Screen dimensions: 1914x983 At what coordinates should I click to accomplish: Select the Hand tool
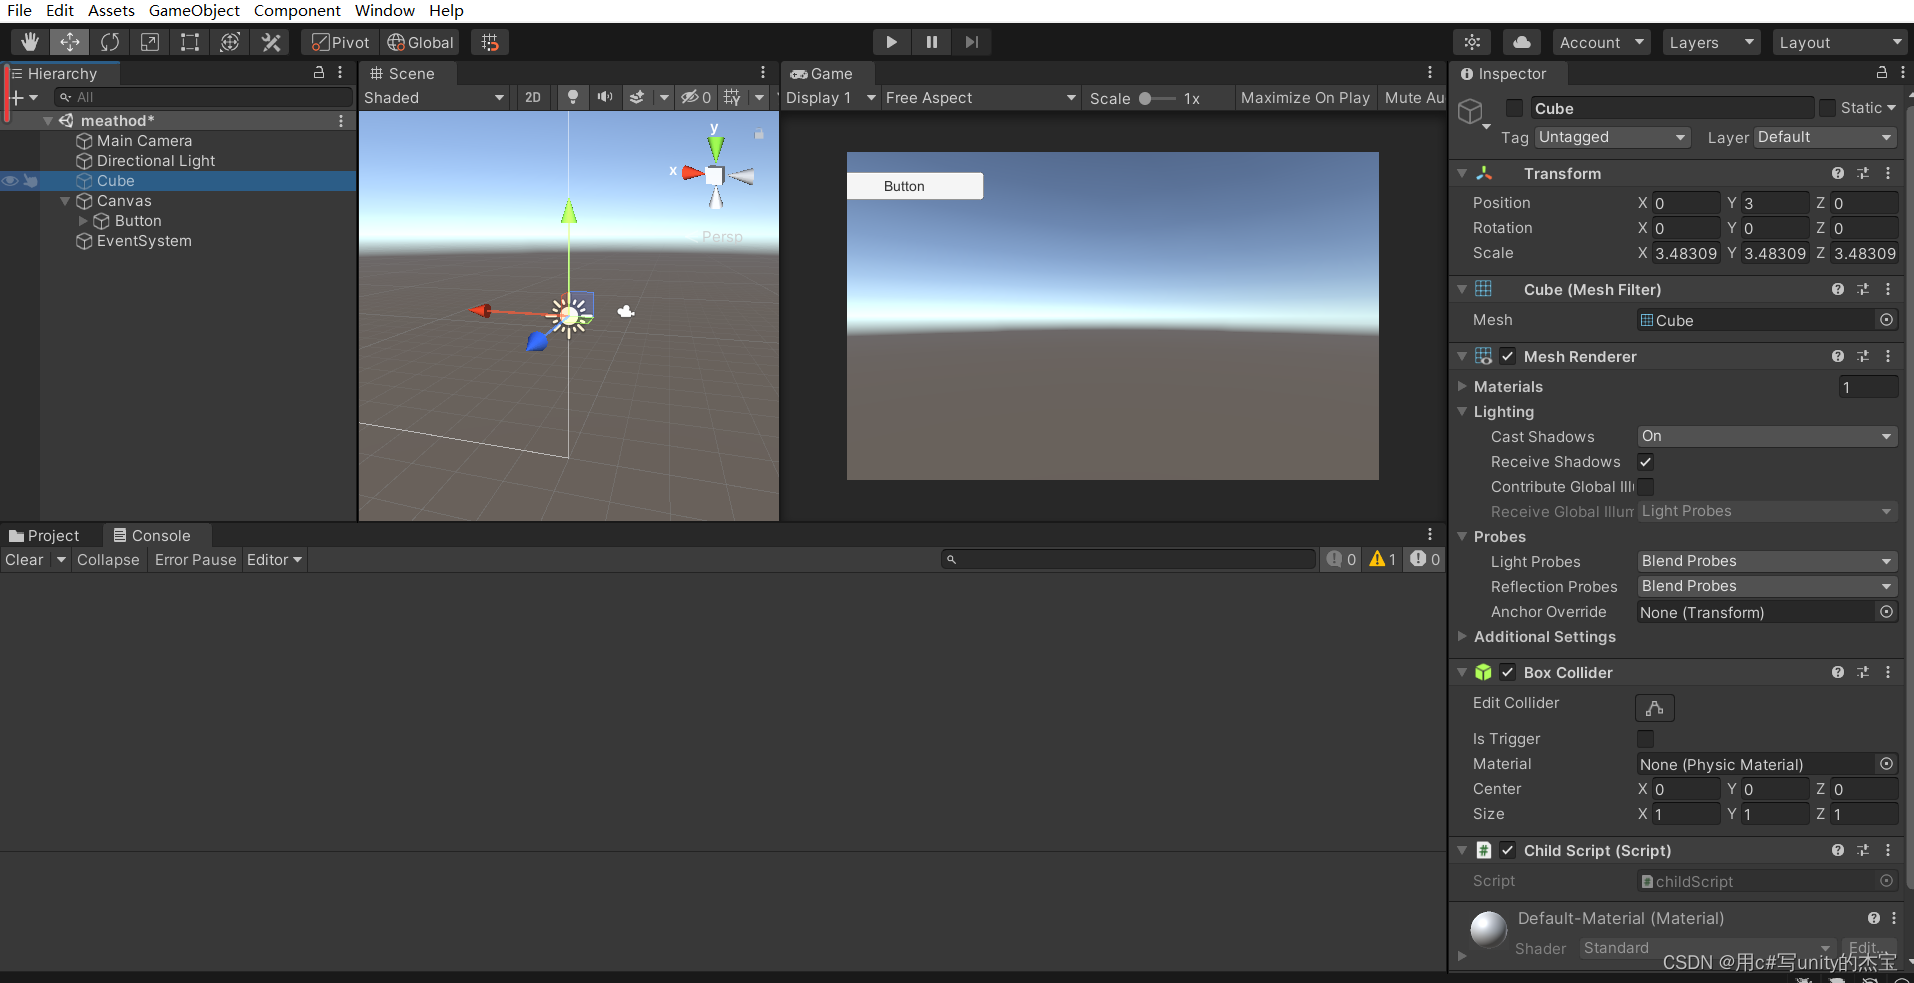click(30, 42)
